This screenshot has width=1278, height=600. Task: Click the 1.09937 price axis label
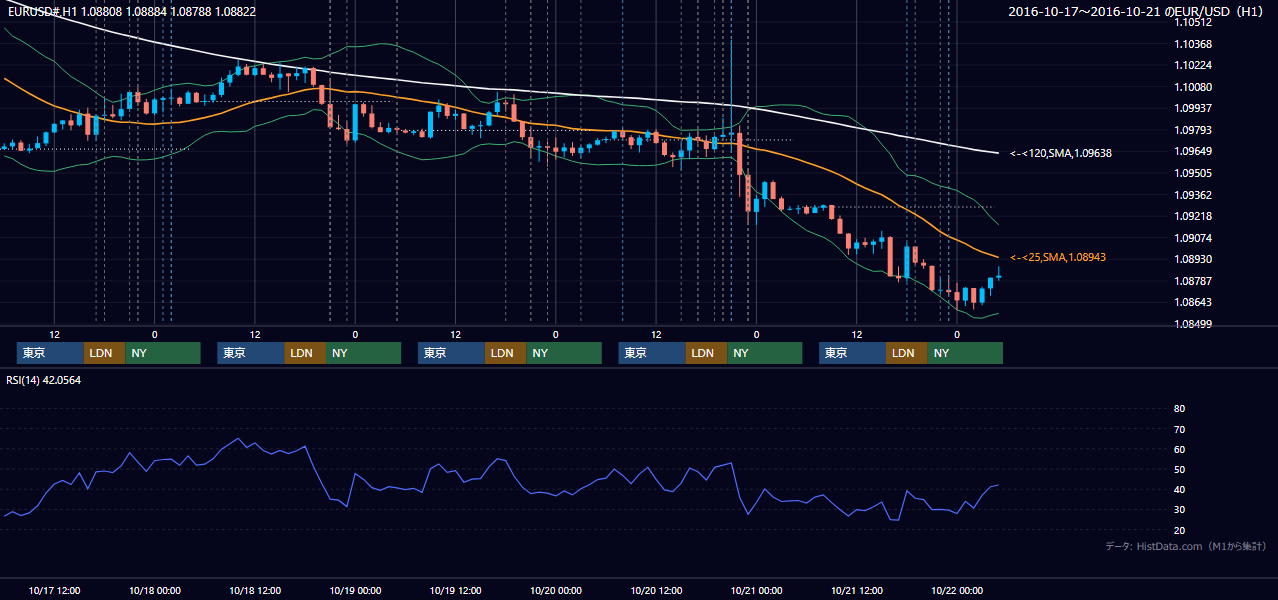(1193, 108)
